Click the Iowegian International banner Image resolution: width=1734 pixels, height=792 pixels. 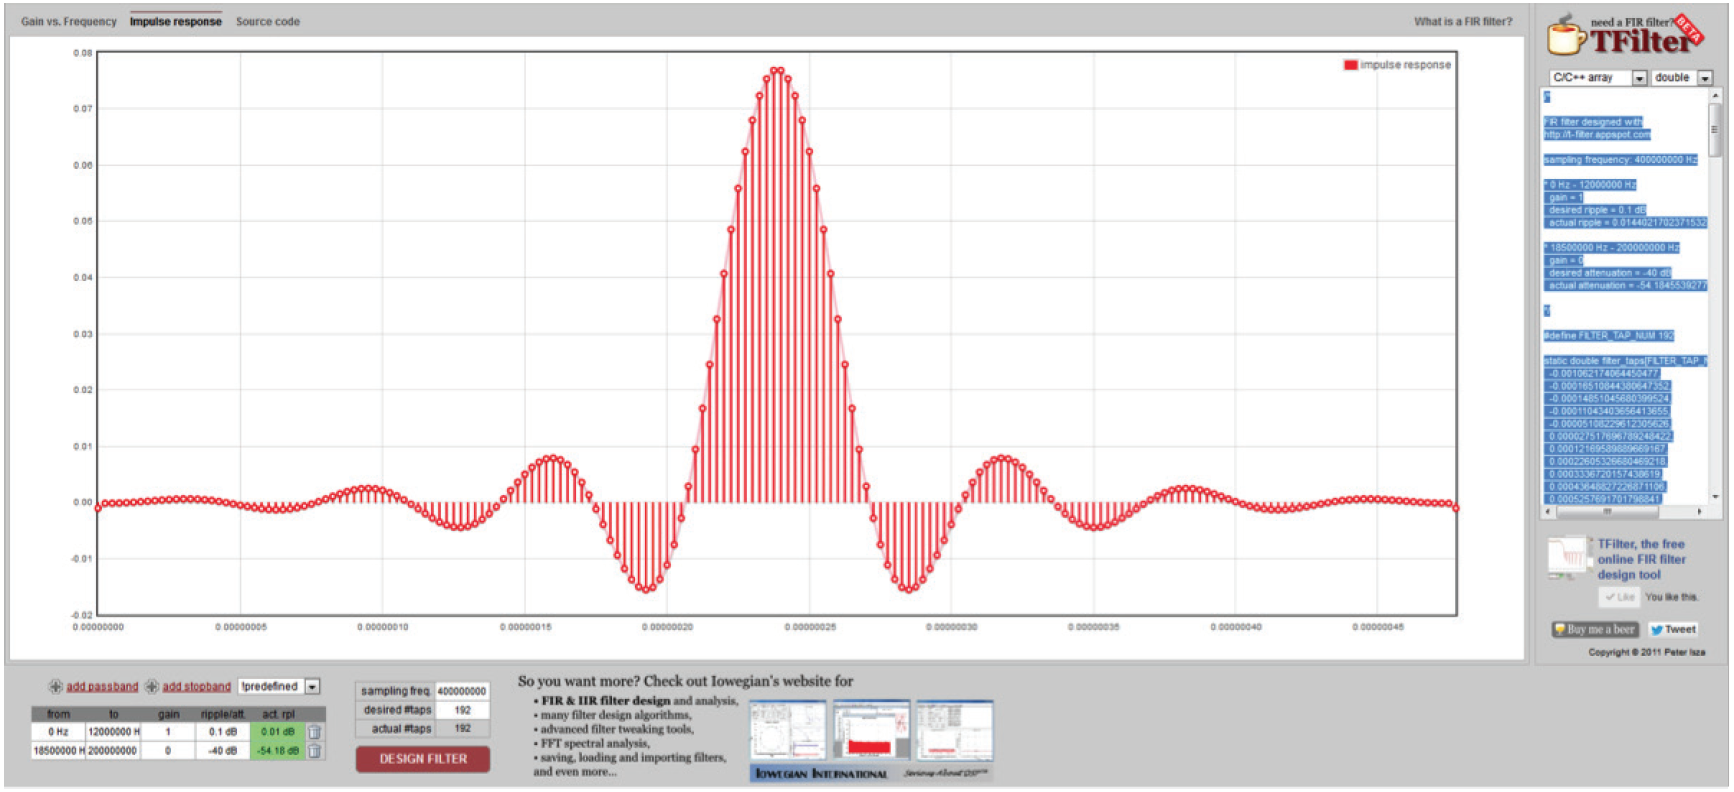coord(821,774)
